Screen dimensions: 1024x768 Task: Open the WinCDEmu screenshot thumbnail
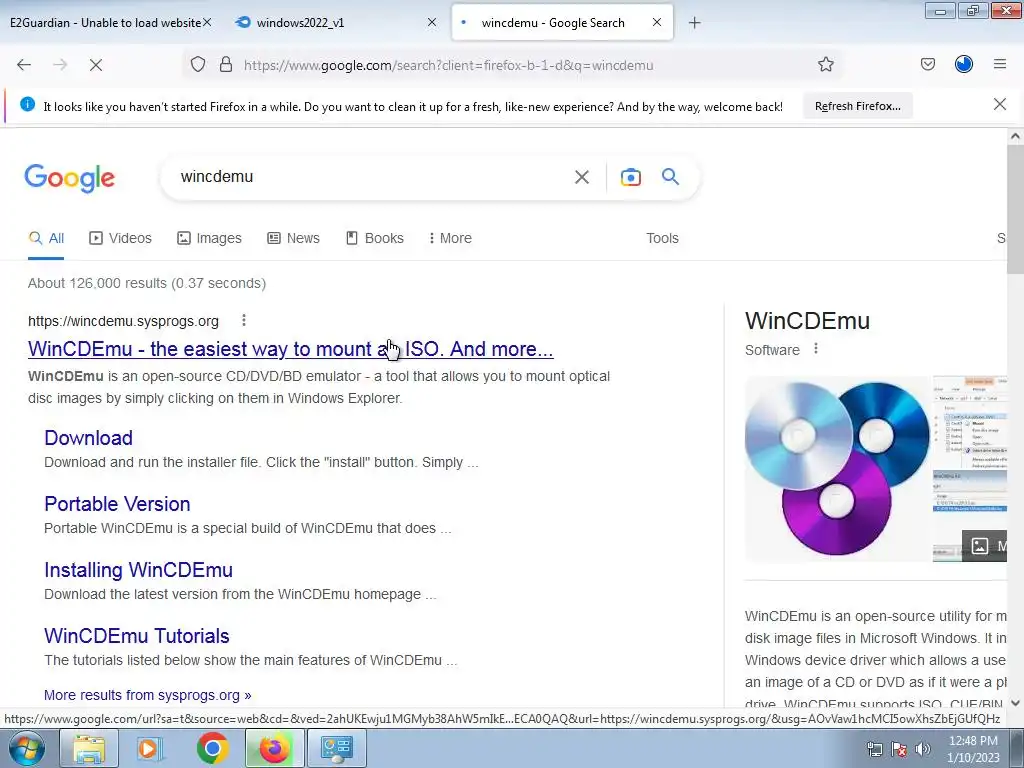tap(970, 469)
